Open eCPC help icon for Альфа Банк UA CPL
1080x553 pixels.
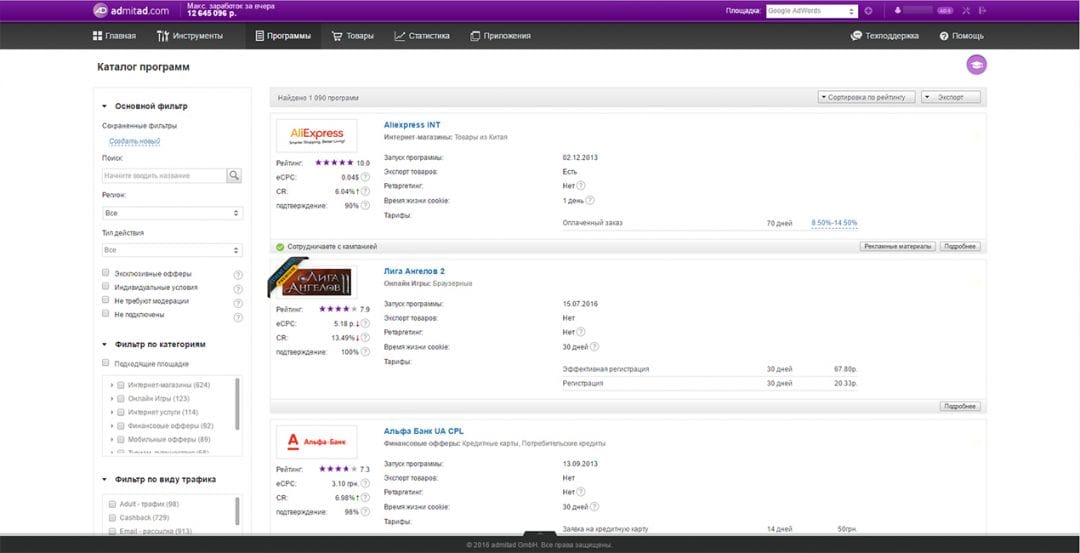[365, 483]
